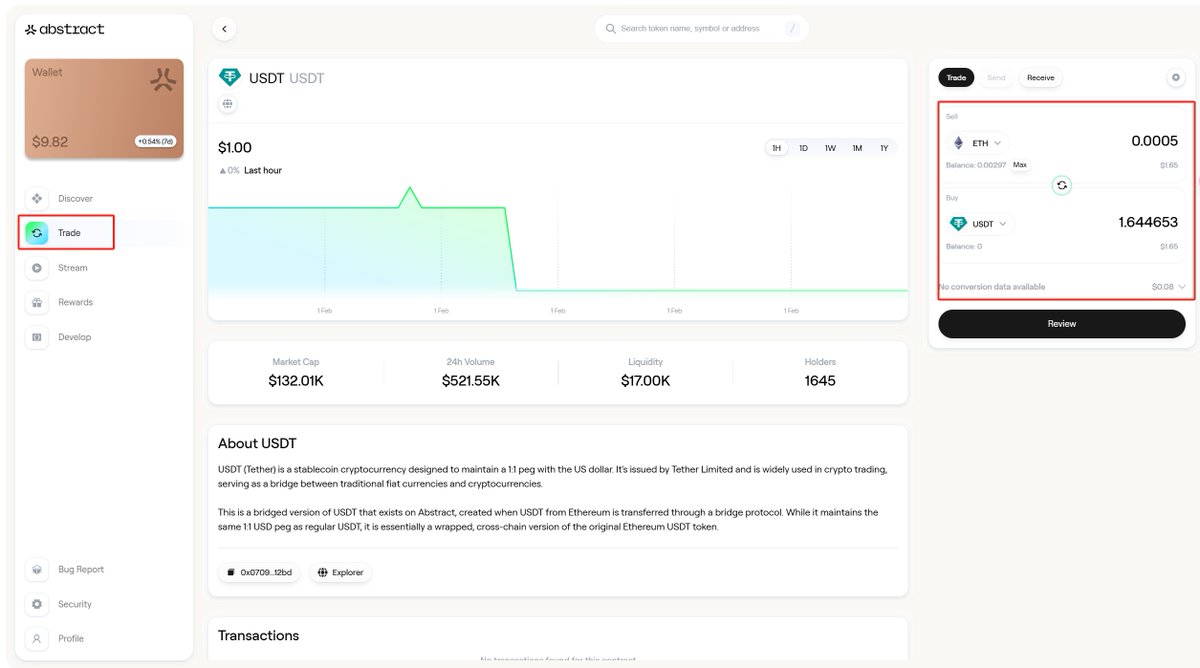Edit the sell amount 0.0005 field
1200x668 pixels.
[1154, 141]
